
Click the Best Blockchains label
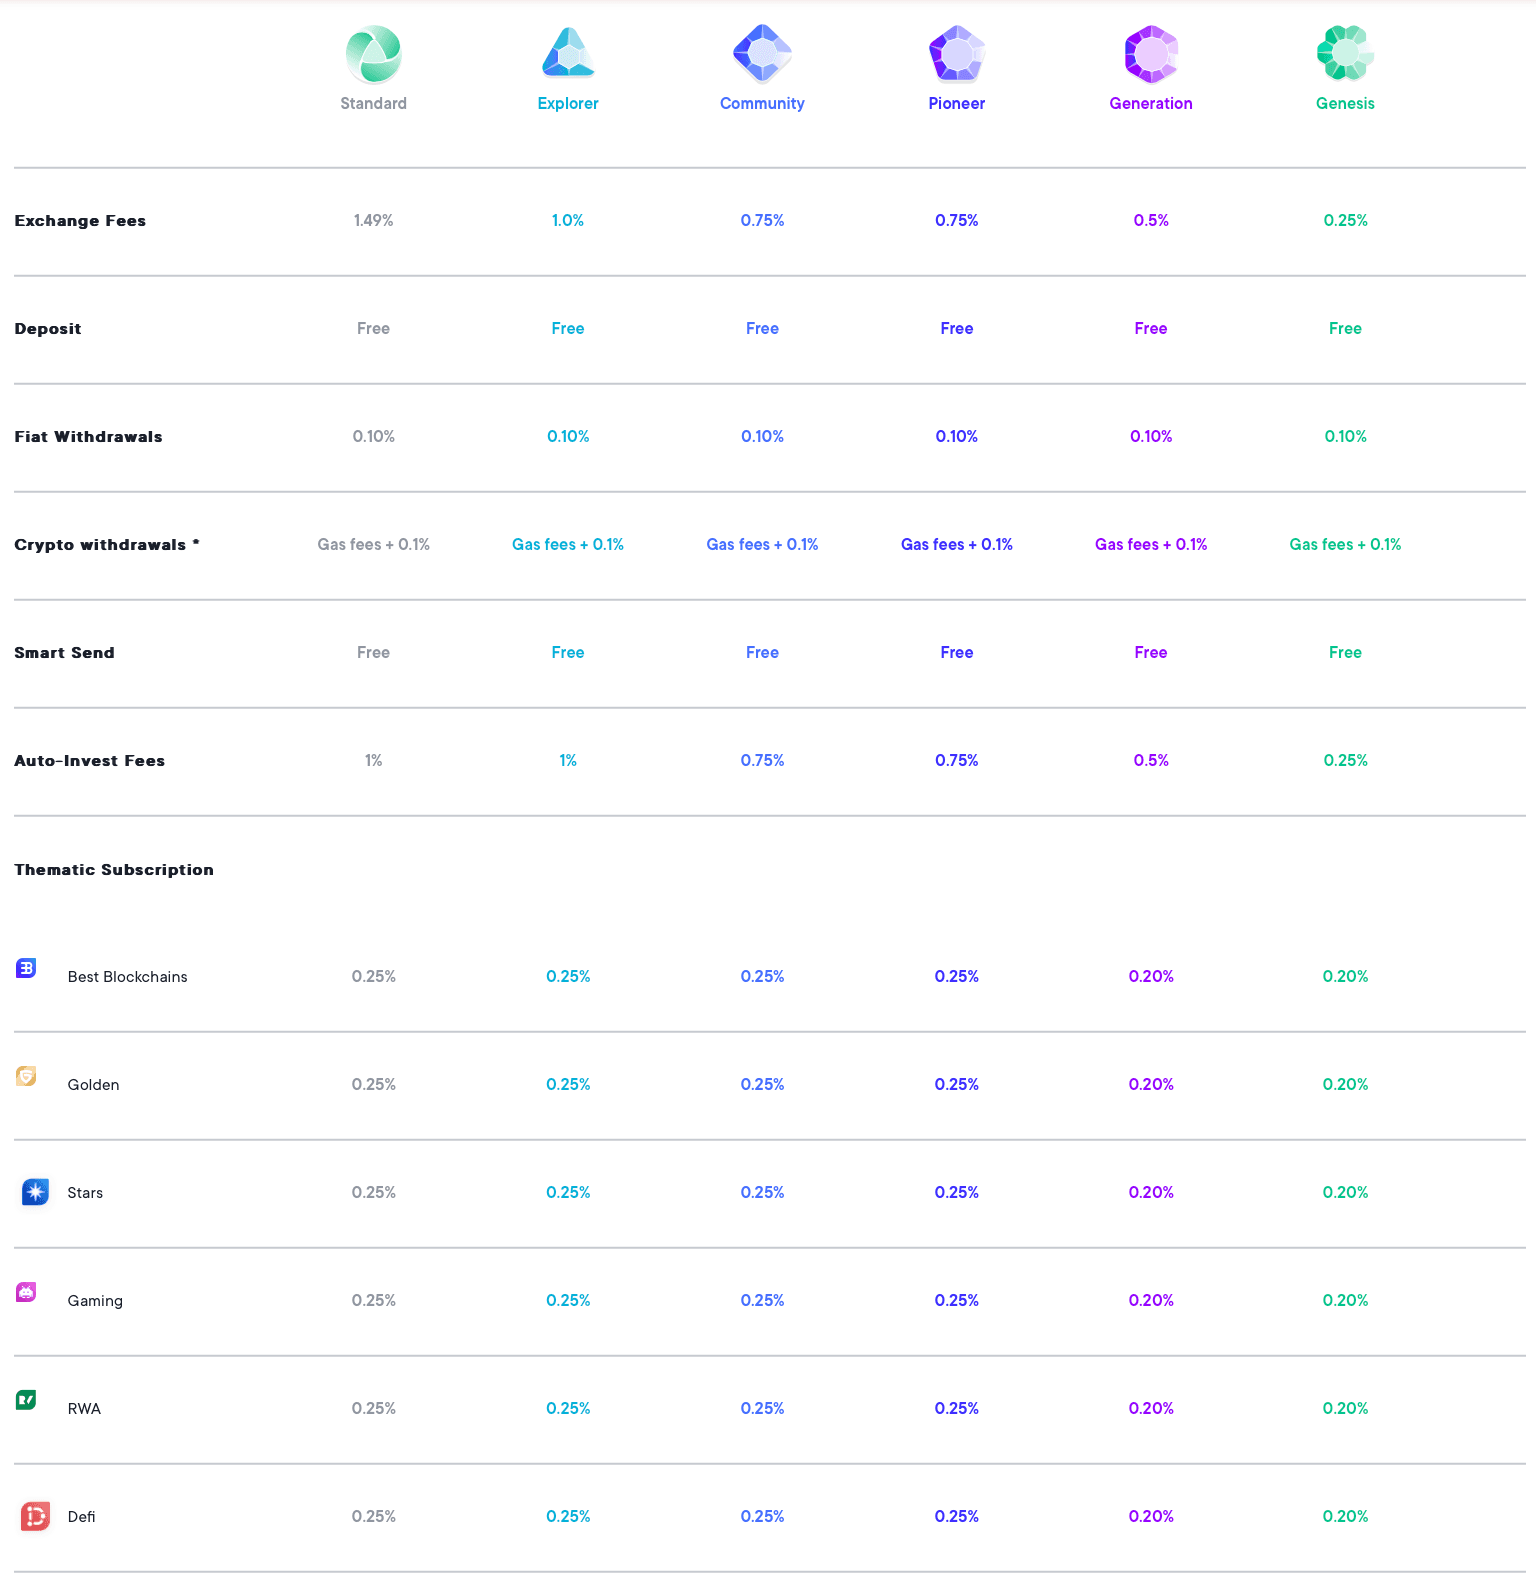point(128,977)
